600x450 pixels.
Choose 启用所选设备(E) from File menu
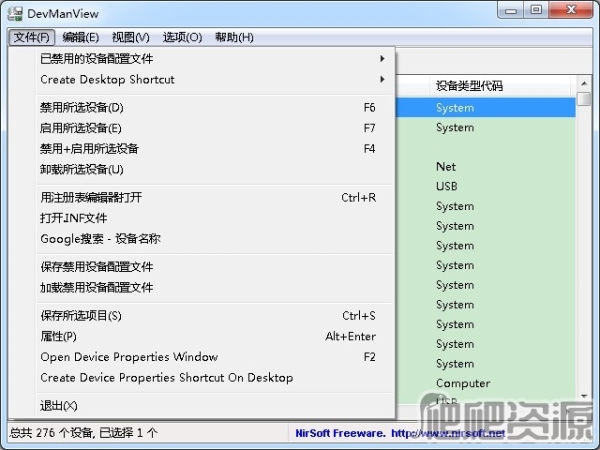[x=81, y=128]
